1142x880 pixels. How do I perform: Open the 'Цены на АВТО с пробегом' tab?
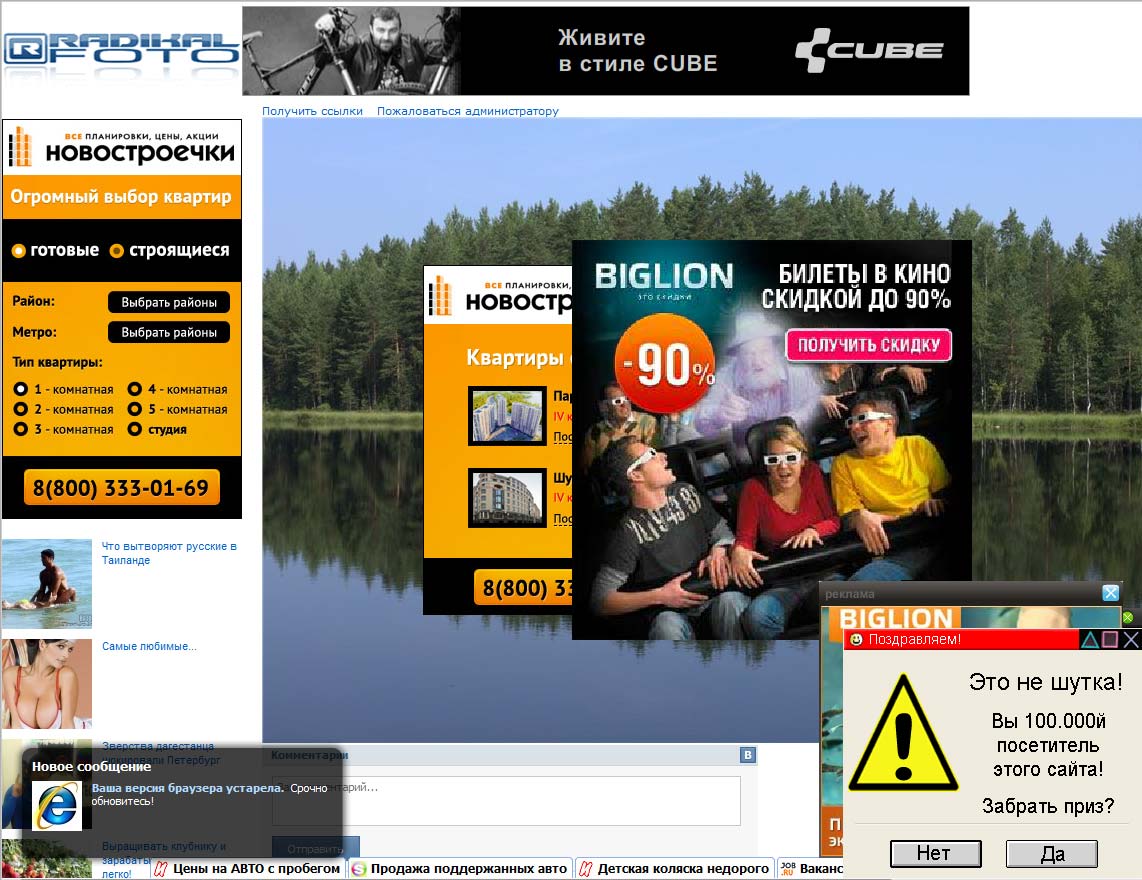[x=247, y=869]
